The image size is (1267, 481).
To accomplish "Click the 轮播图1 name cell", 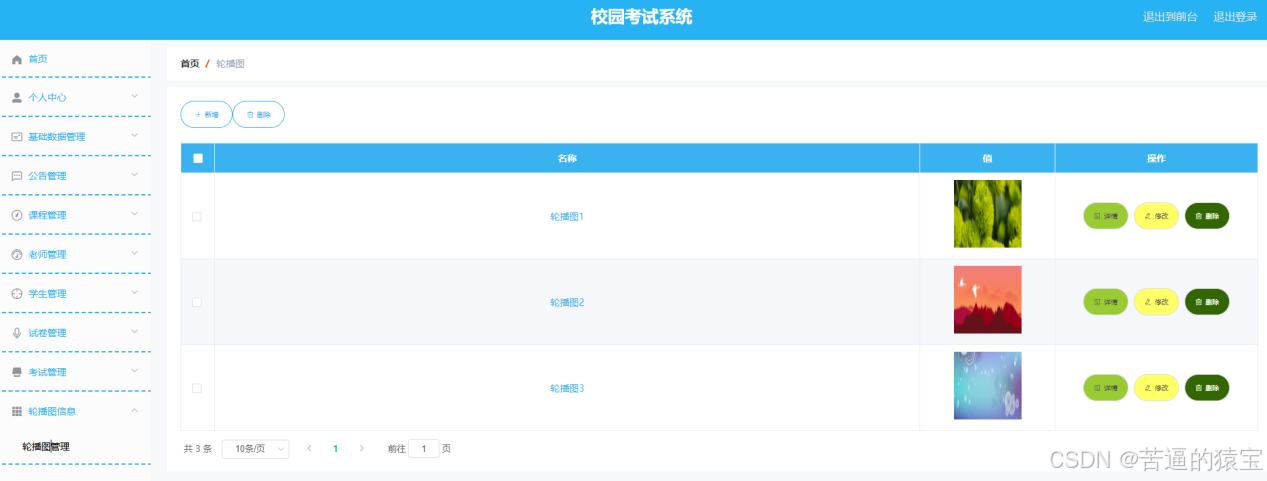I will coord(567,216).
